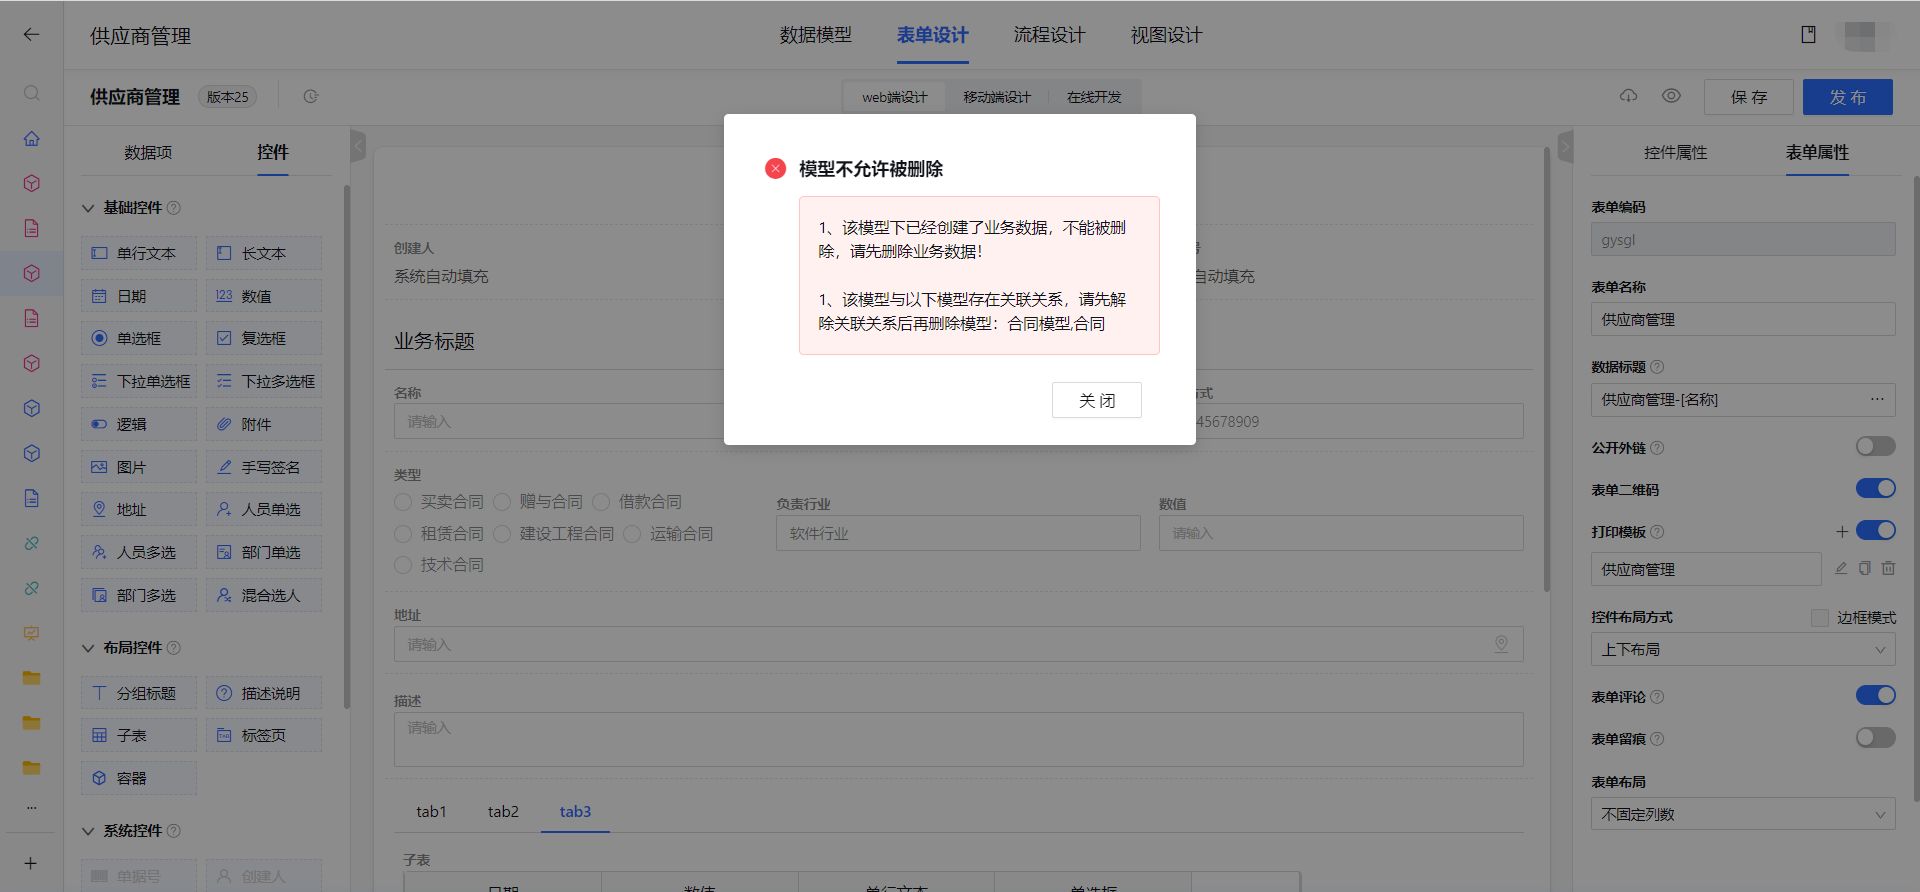Select the 赠与合同 radio option
Screen dimensions: 1920x892
(502, 501)
